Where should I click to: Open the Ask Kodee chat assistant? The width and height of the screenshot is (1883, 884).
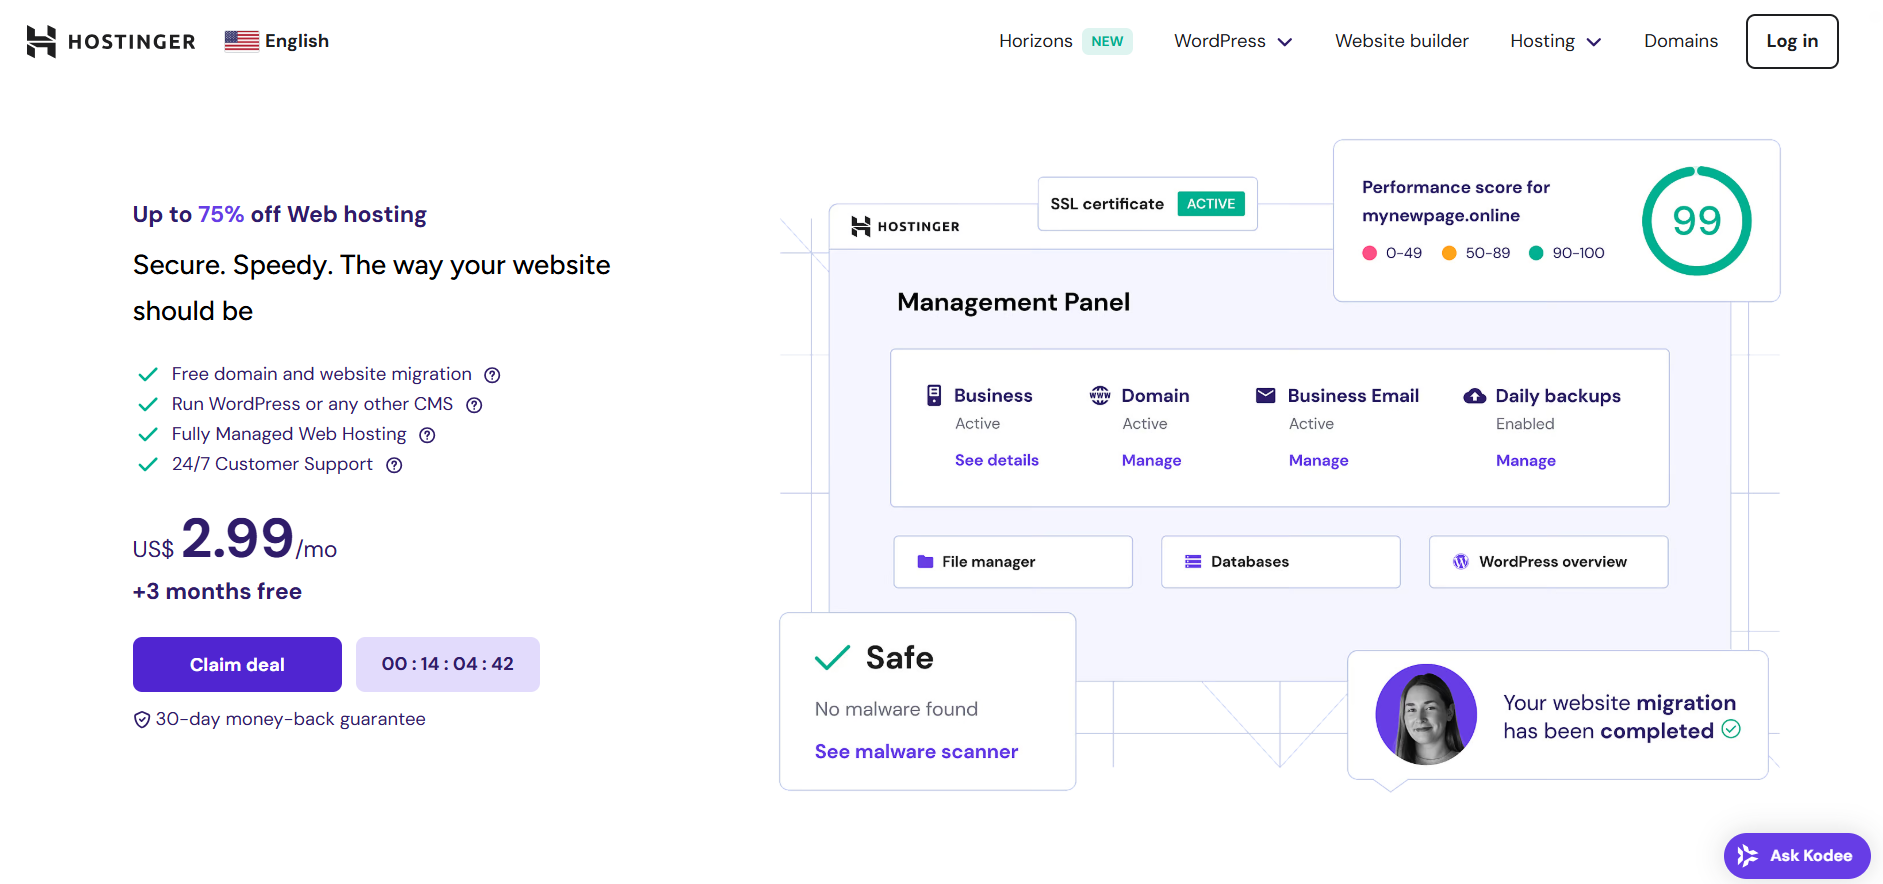pyautogui.click(x=1796, y=856)
